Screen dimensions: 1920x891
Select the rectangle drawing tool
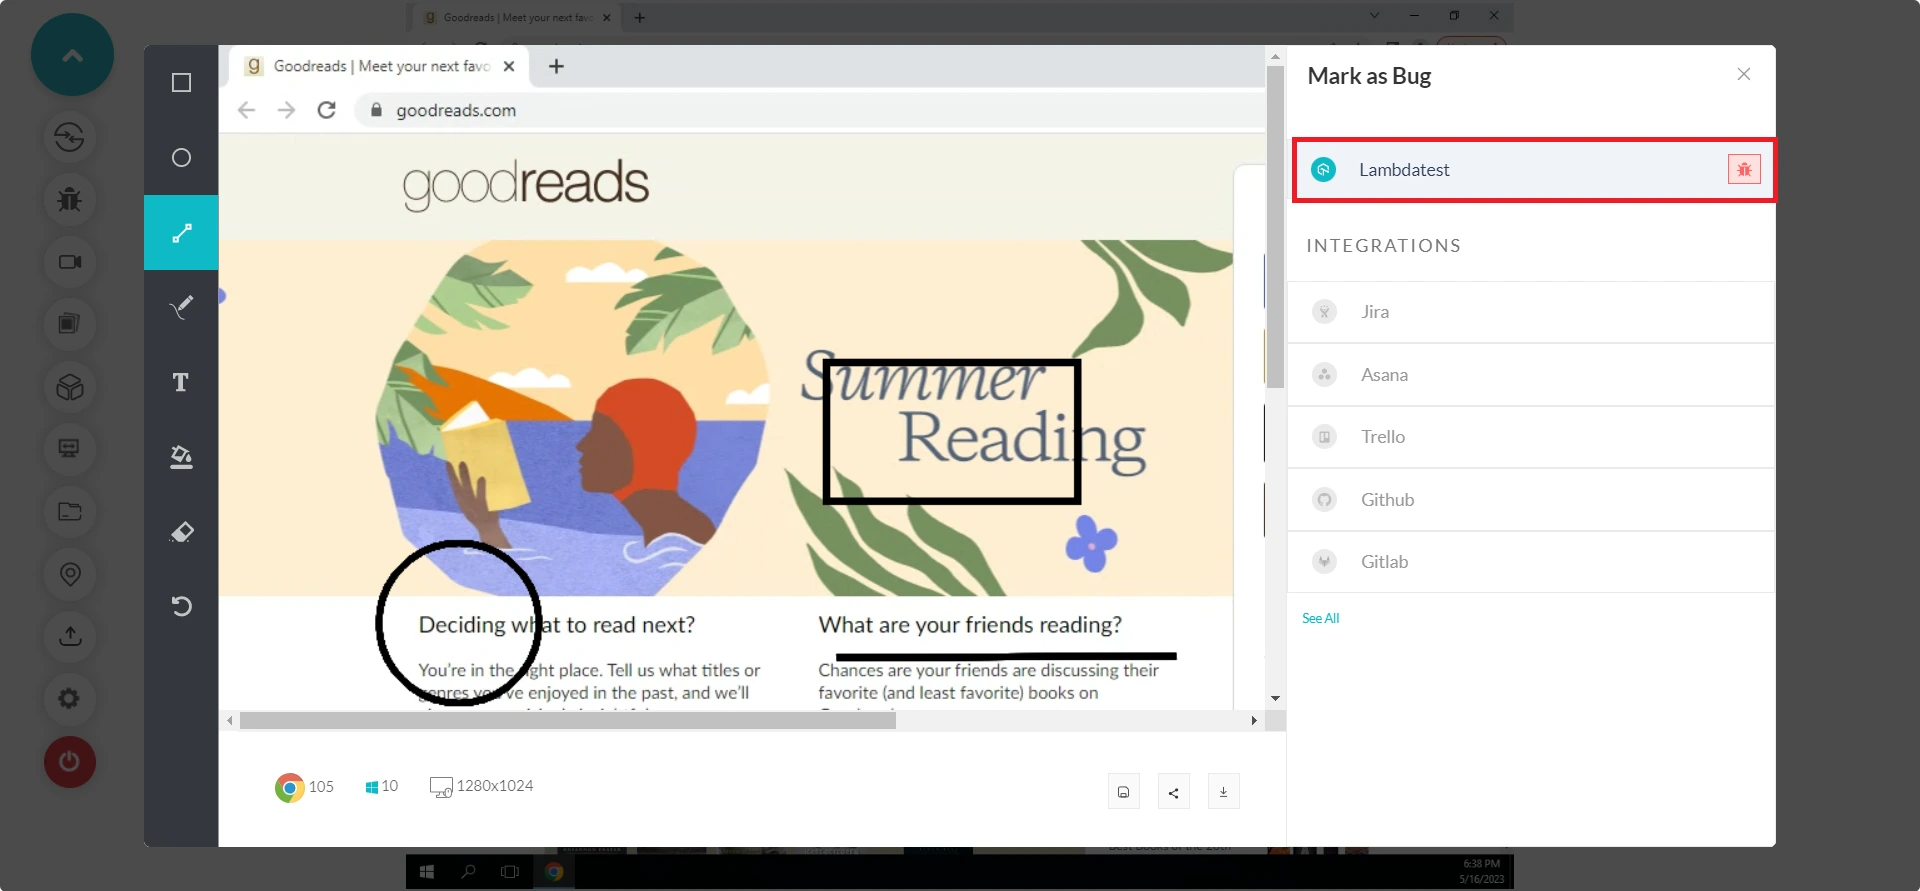pos(181,83)
